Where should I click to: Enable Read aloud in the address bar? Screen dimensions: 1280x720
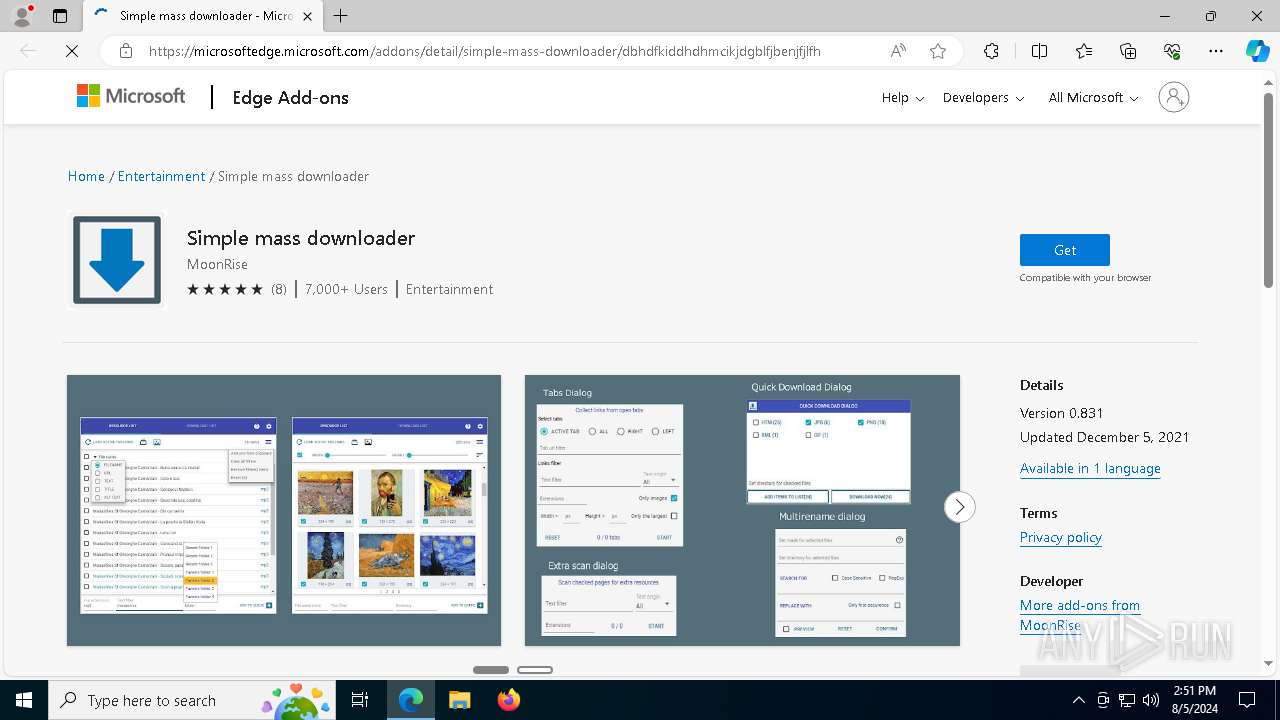[x=898, y=51]
